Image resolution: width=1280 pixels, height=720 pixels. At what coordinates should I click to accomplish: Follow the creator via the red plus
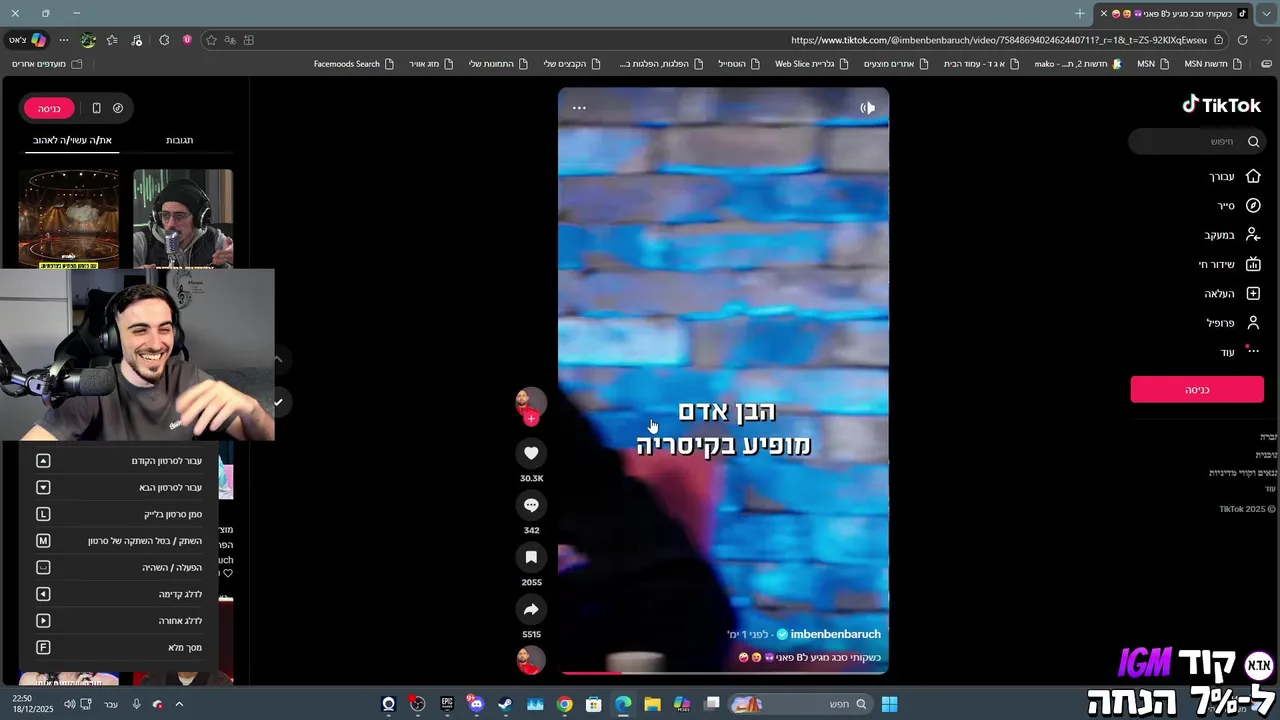coord(531,419)
